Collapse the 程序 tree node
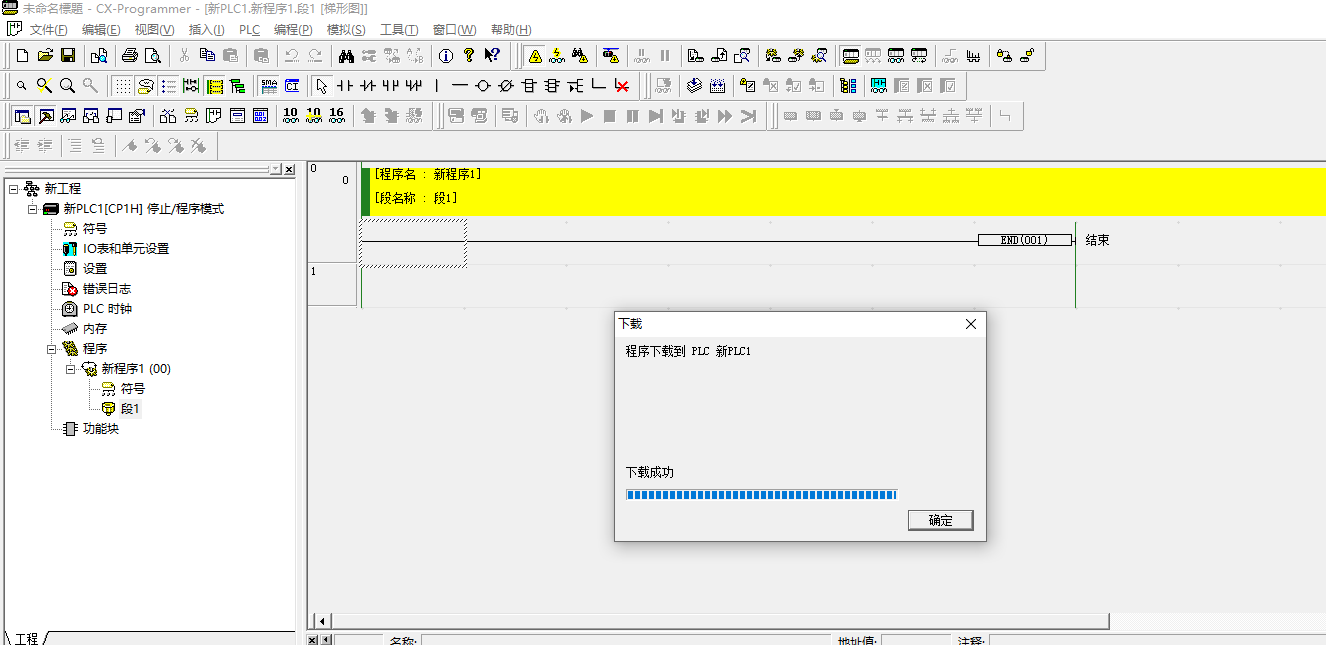 52,349
